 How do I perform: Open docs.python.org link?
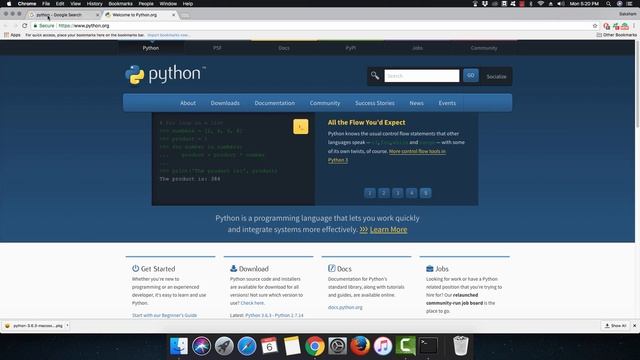point(345,307)
